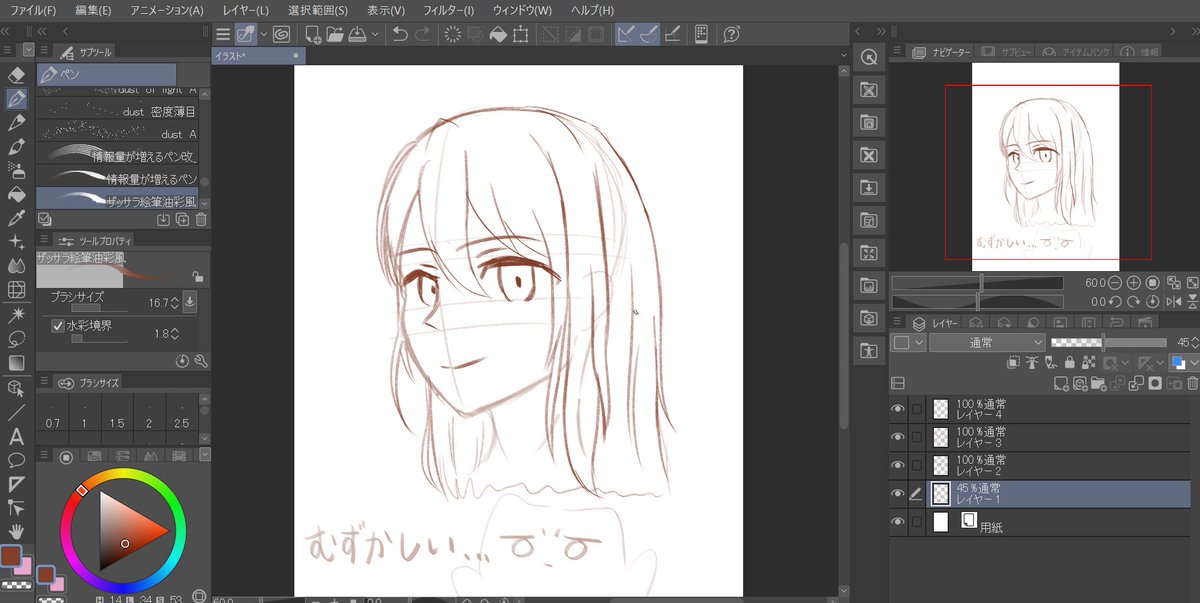Adjust layer opacity 45 stepper arrows

tap(1195, 342)
